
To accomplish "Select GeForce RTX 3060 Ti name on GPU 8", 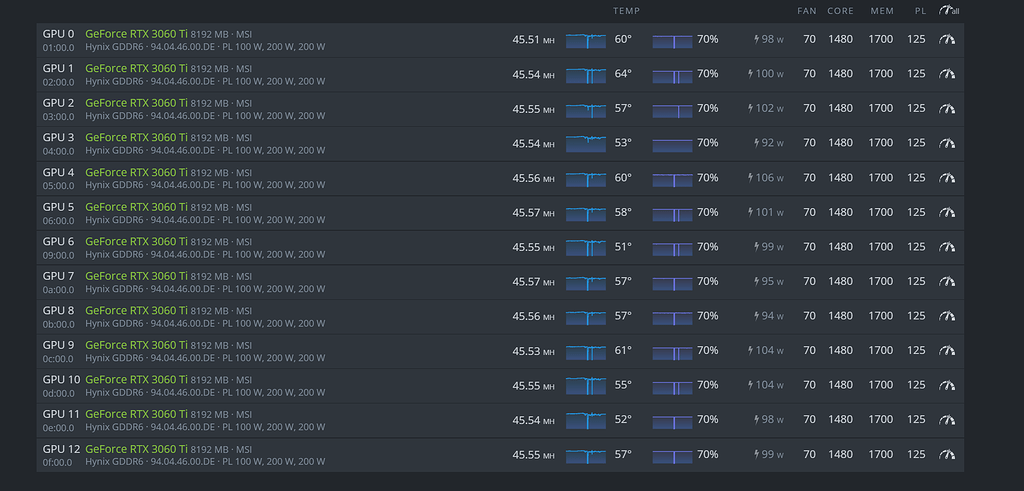I will 136,310.
